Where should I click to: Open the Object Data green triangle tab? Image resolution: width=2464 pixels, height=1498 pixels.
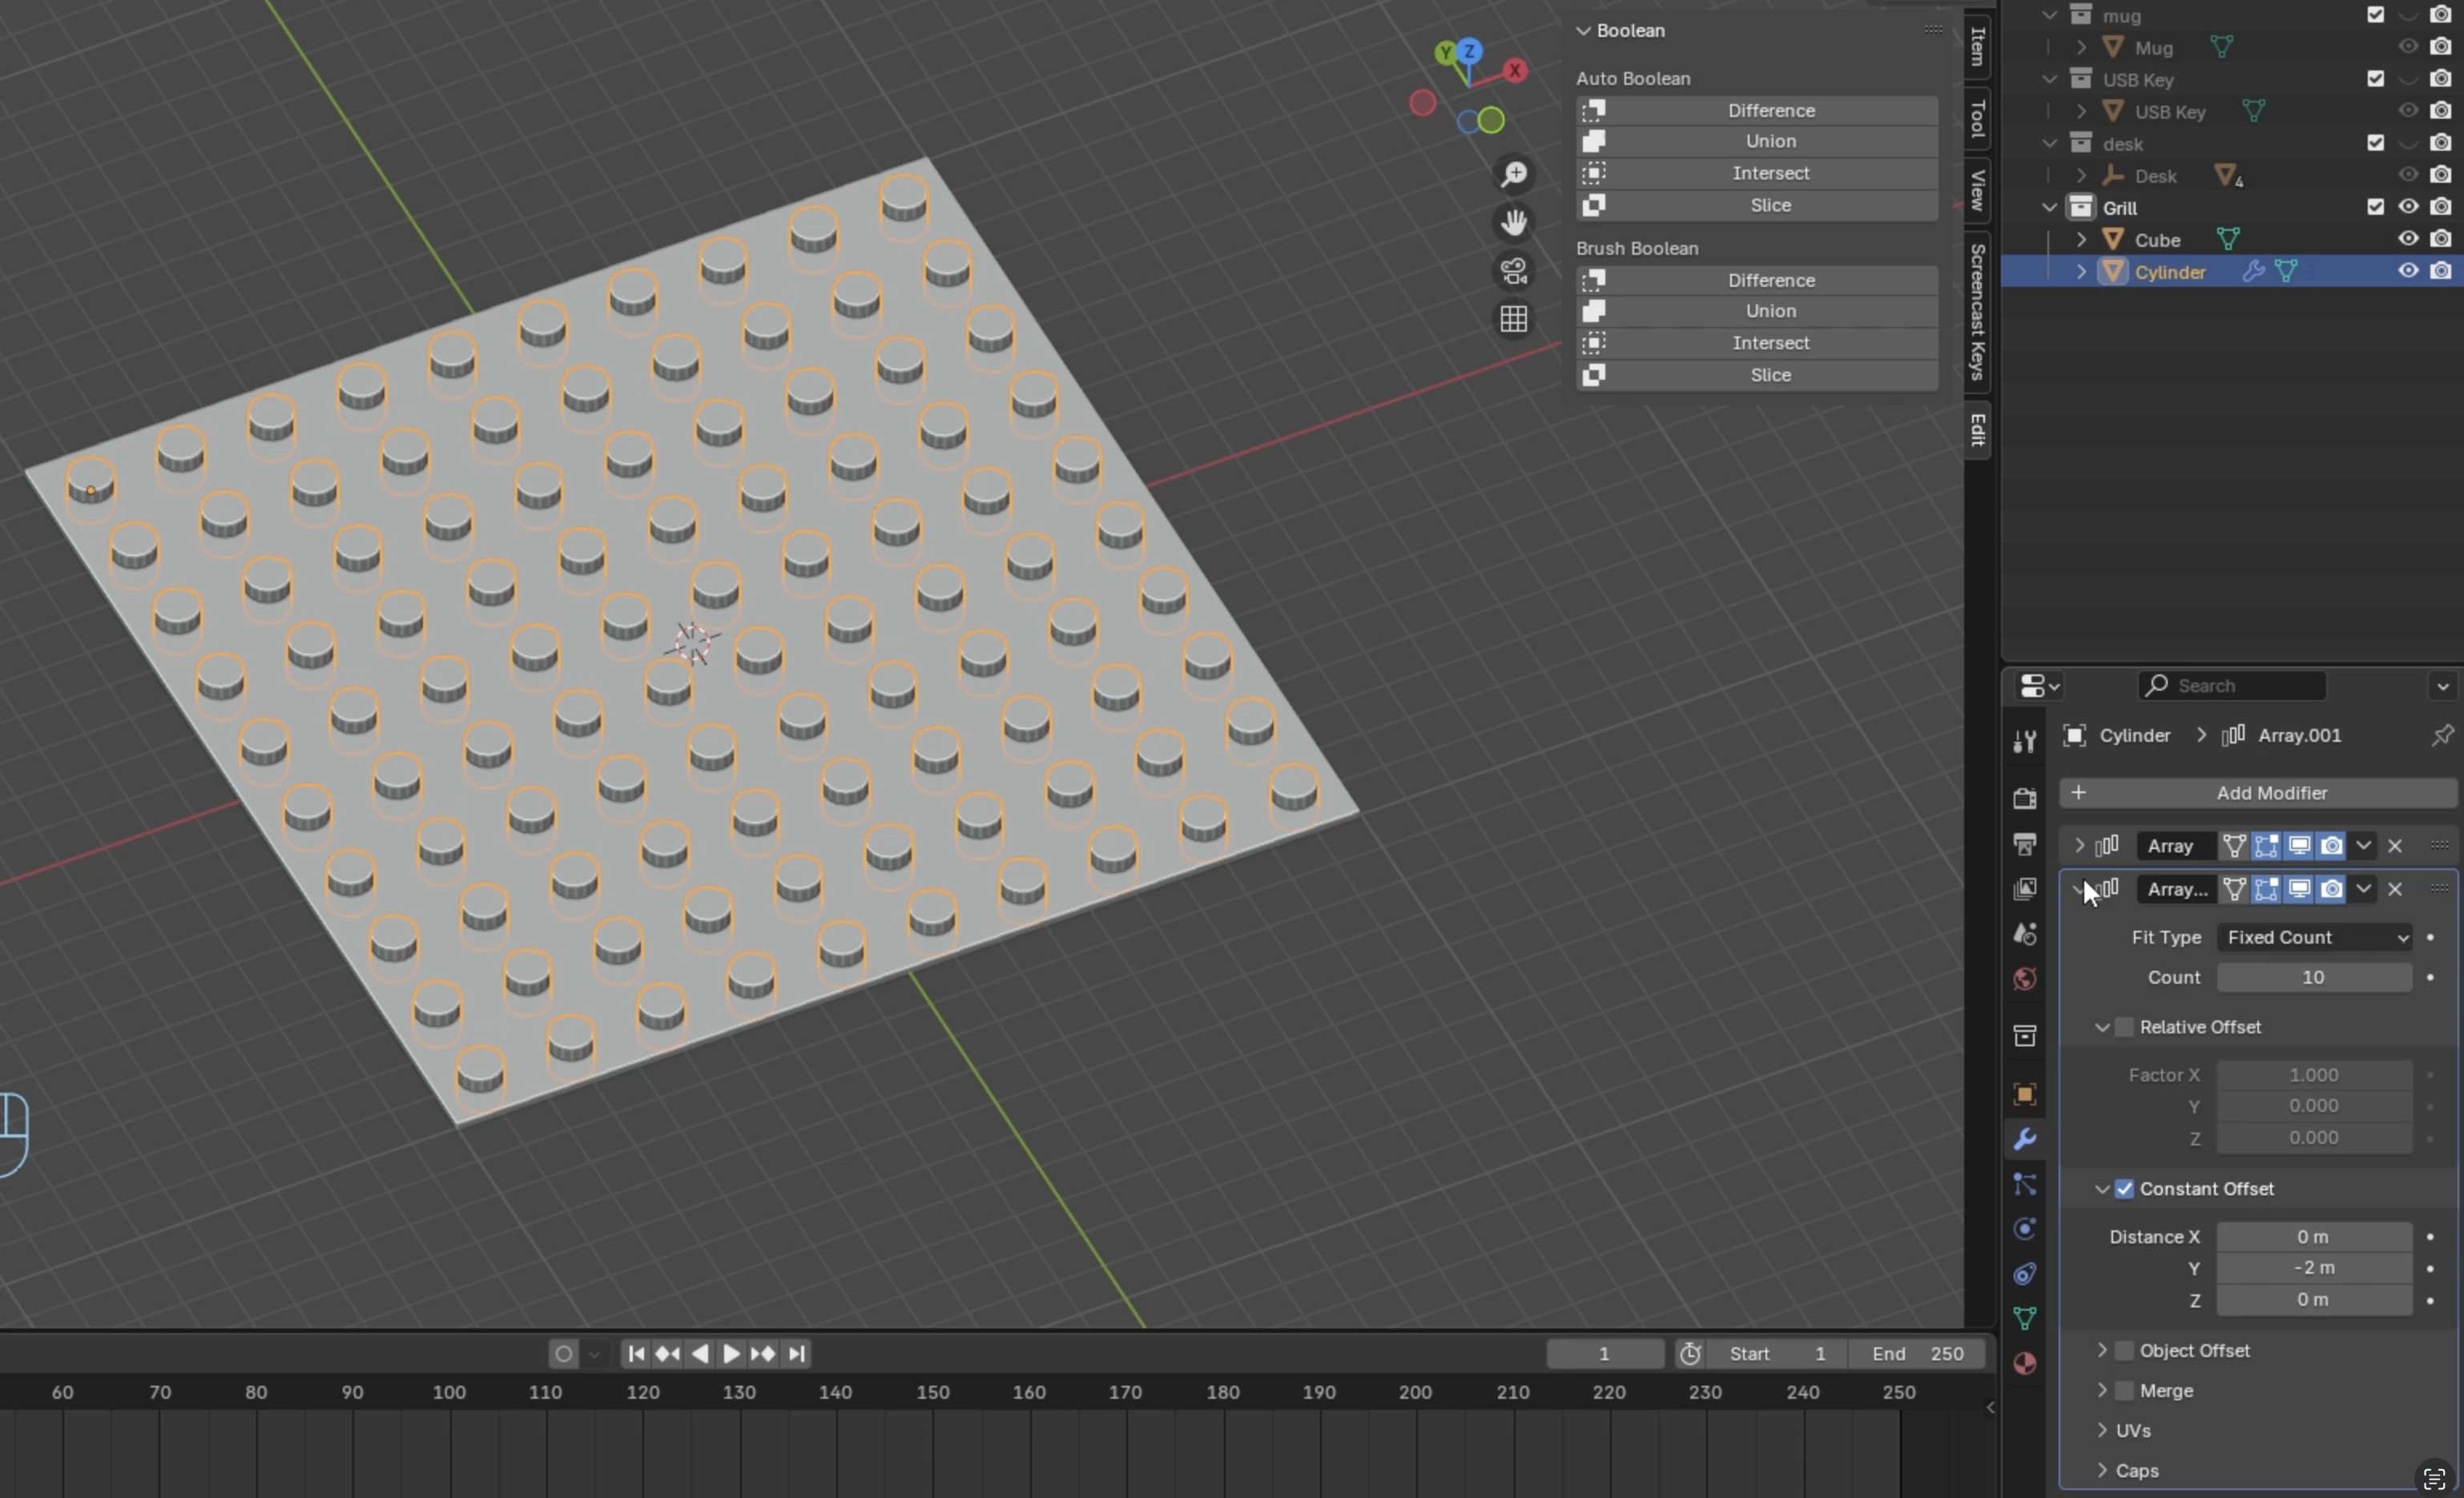2025,1319
